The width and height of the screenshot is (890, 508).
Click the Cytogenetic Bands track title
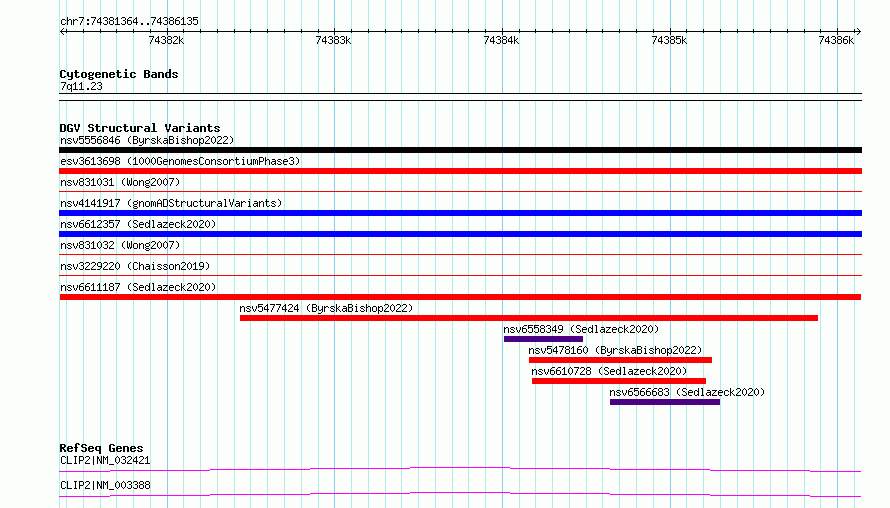click(119, 74)
